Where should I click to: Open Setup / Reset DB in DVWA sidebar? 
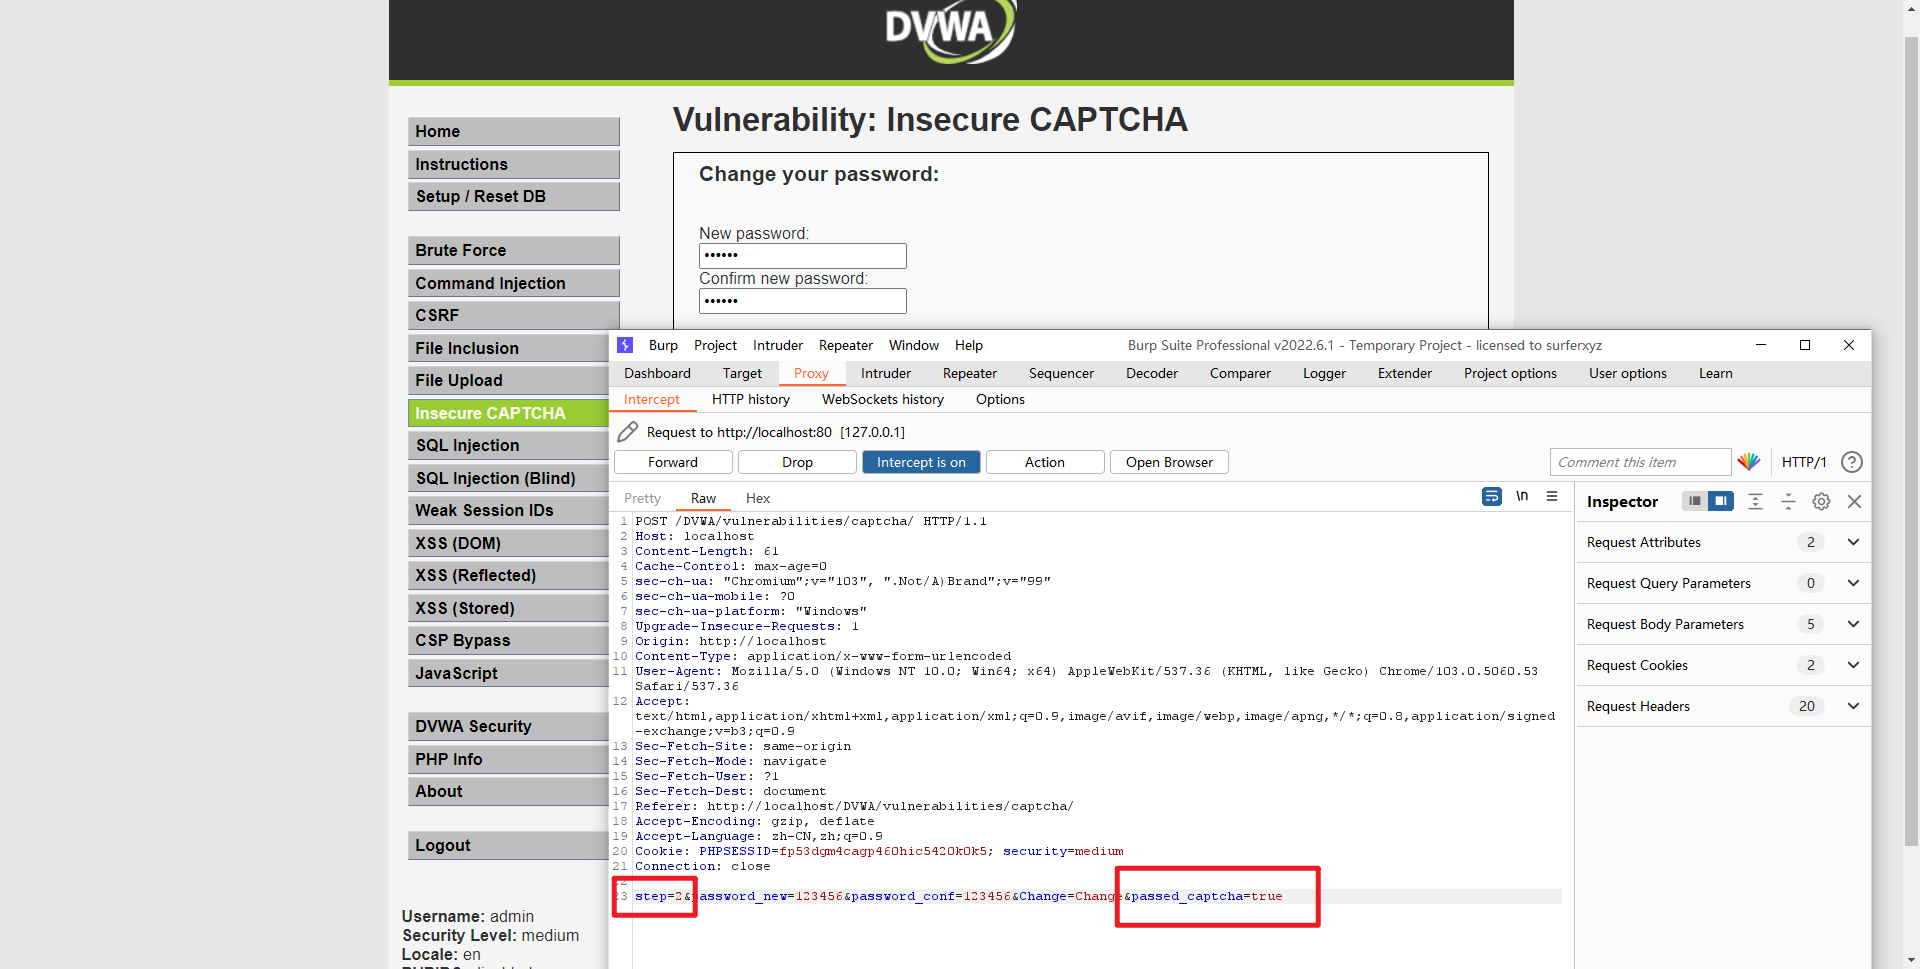point(513,196)
